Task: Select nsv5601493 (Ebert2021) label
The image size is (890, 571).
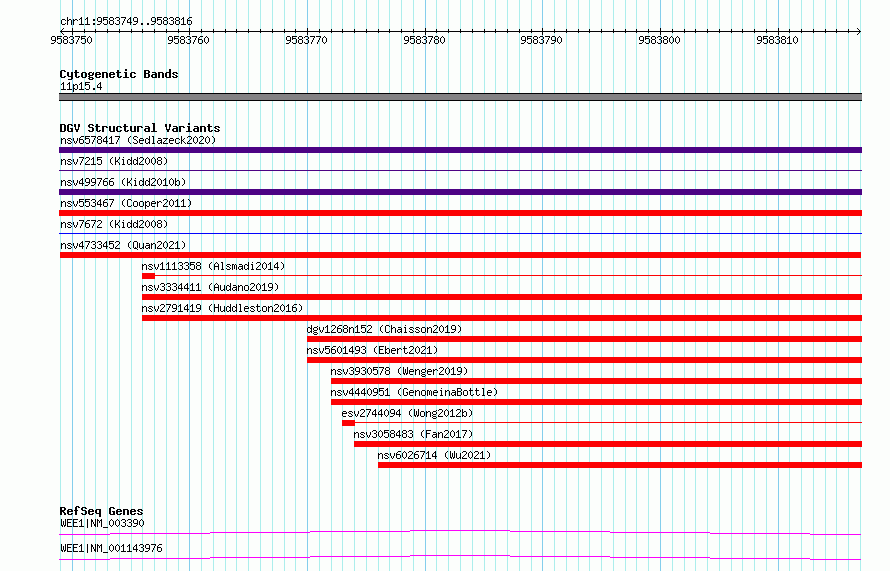Action: click(x=372, y=350)
